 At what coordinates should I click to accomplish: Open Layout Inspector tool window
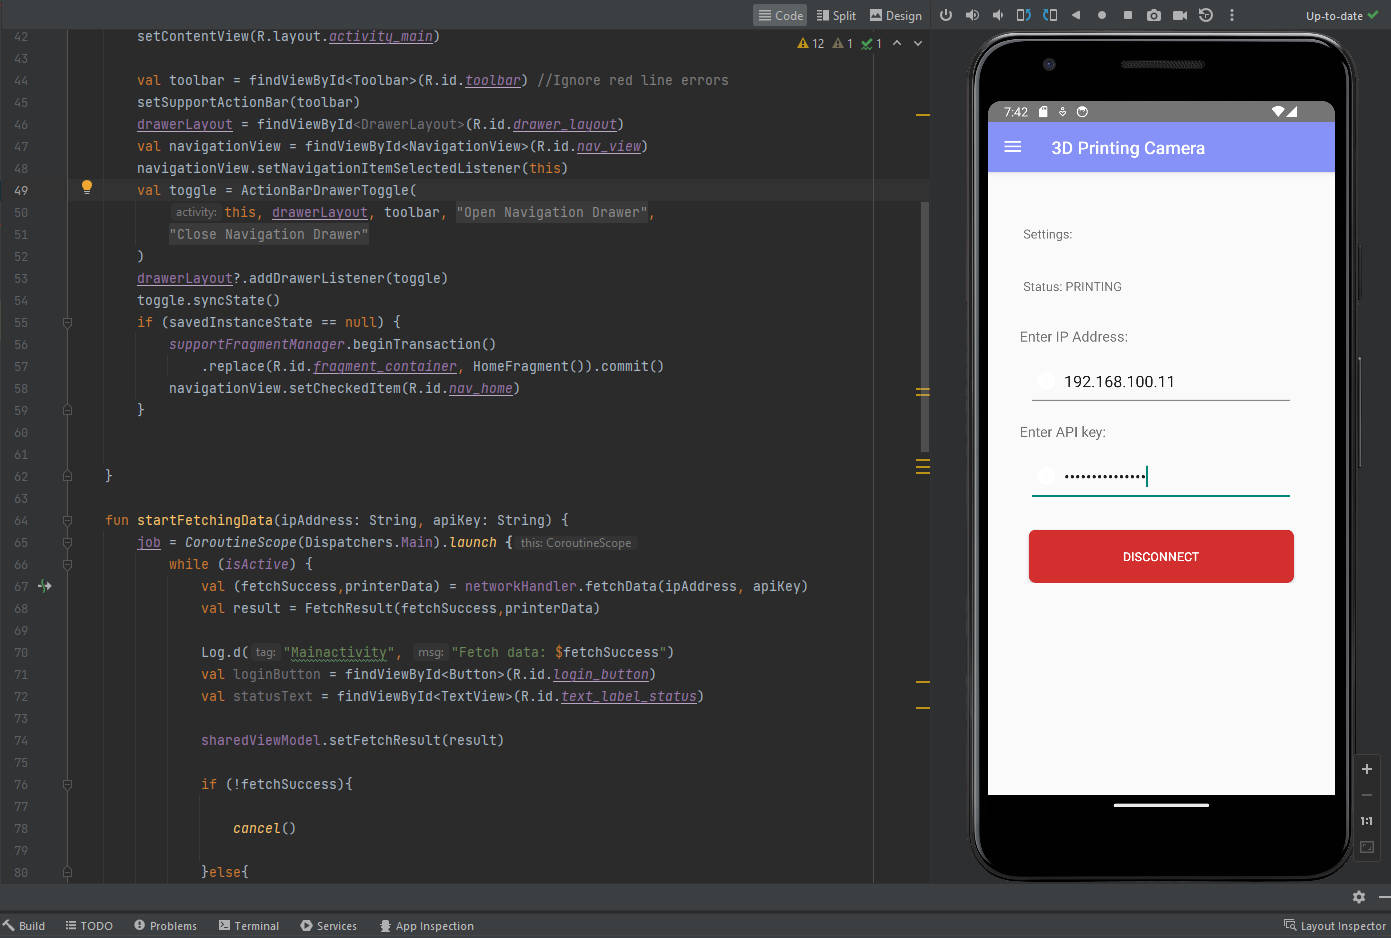pyautogui.click(x=1335, y=926)
